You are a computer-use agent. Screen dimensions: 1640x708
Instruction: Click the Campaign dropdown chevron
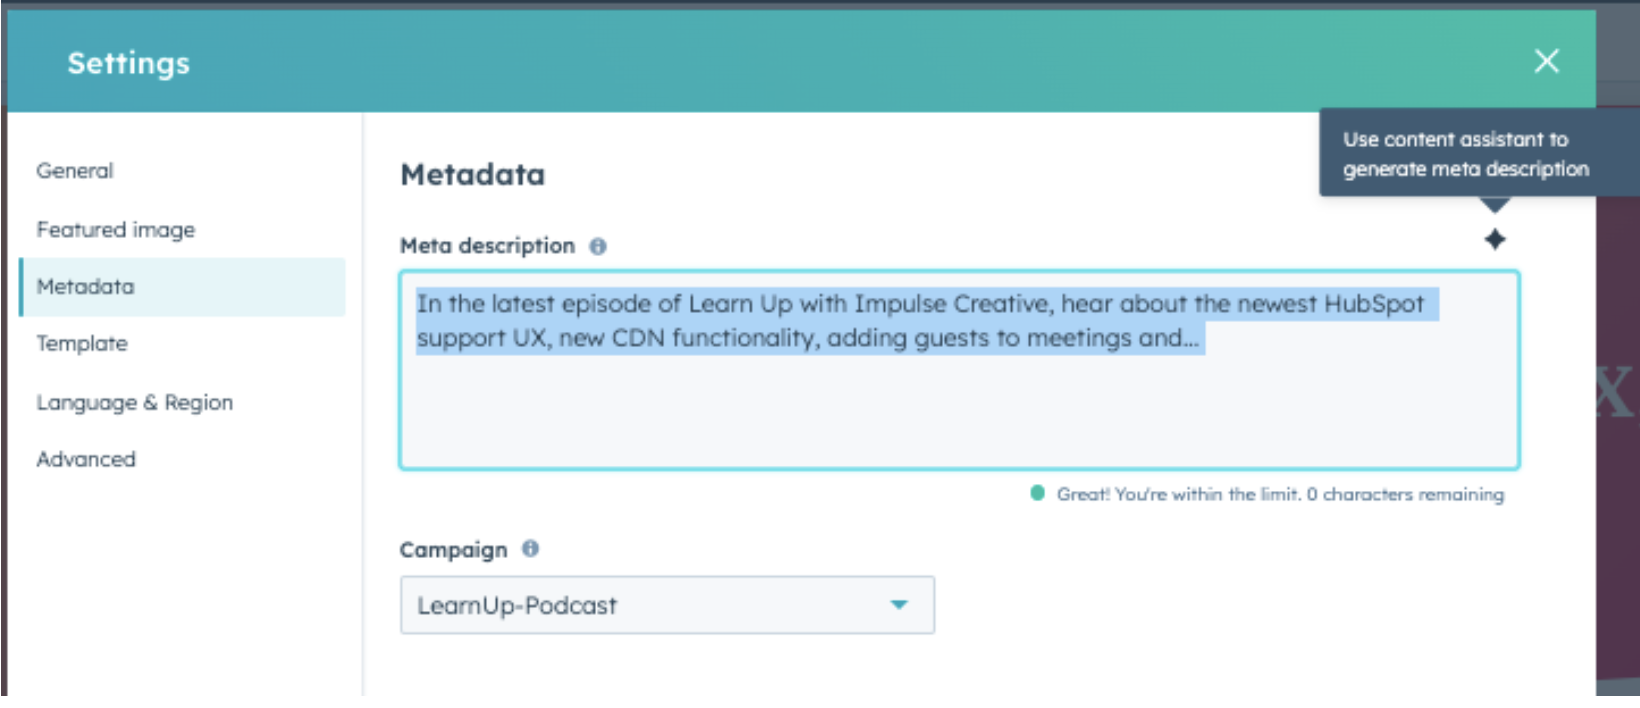(898, 605)
